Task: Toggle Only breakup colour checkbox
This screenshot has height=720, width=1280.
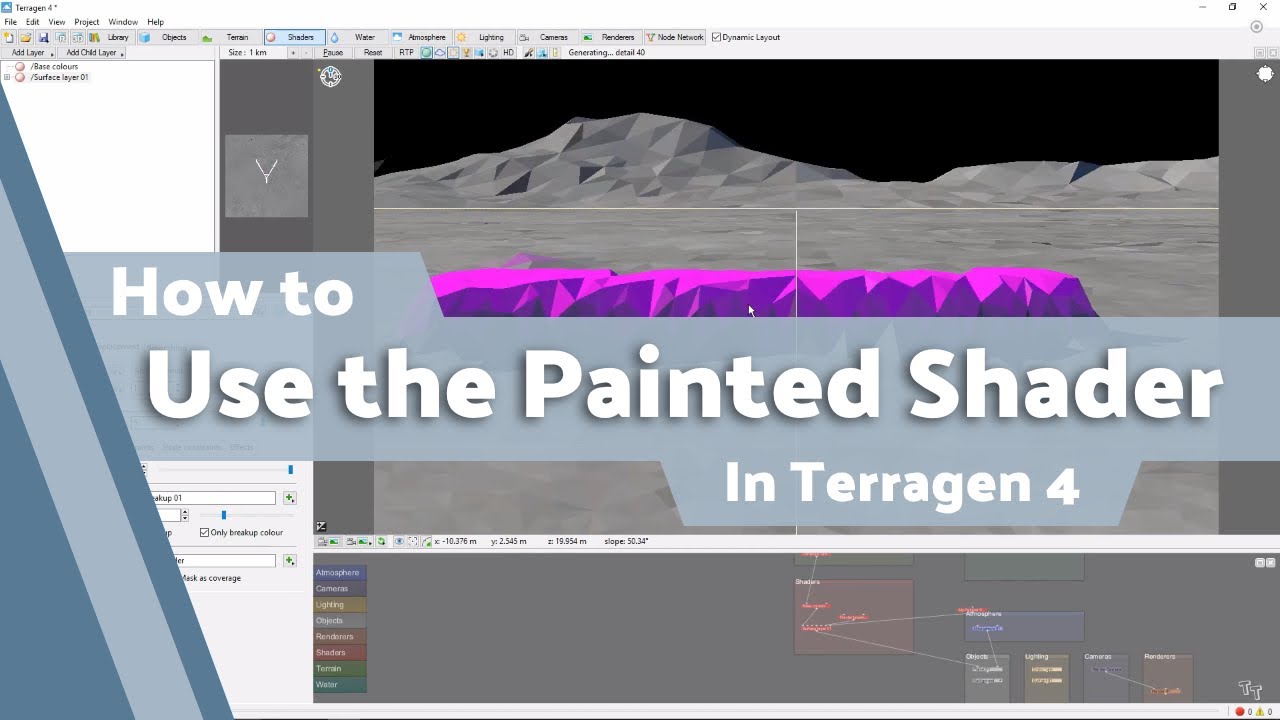Action: pyautogui.click(x=204, y=533)
